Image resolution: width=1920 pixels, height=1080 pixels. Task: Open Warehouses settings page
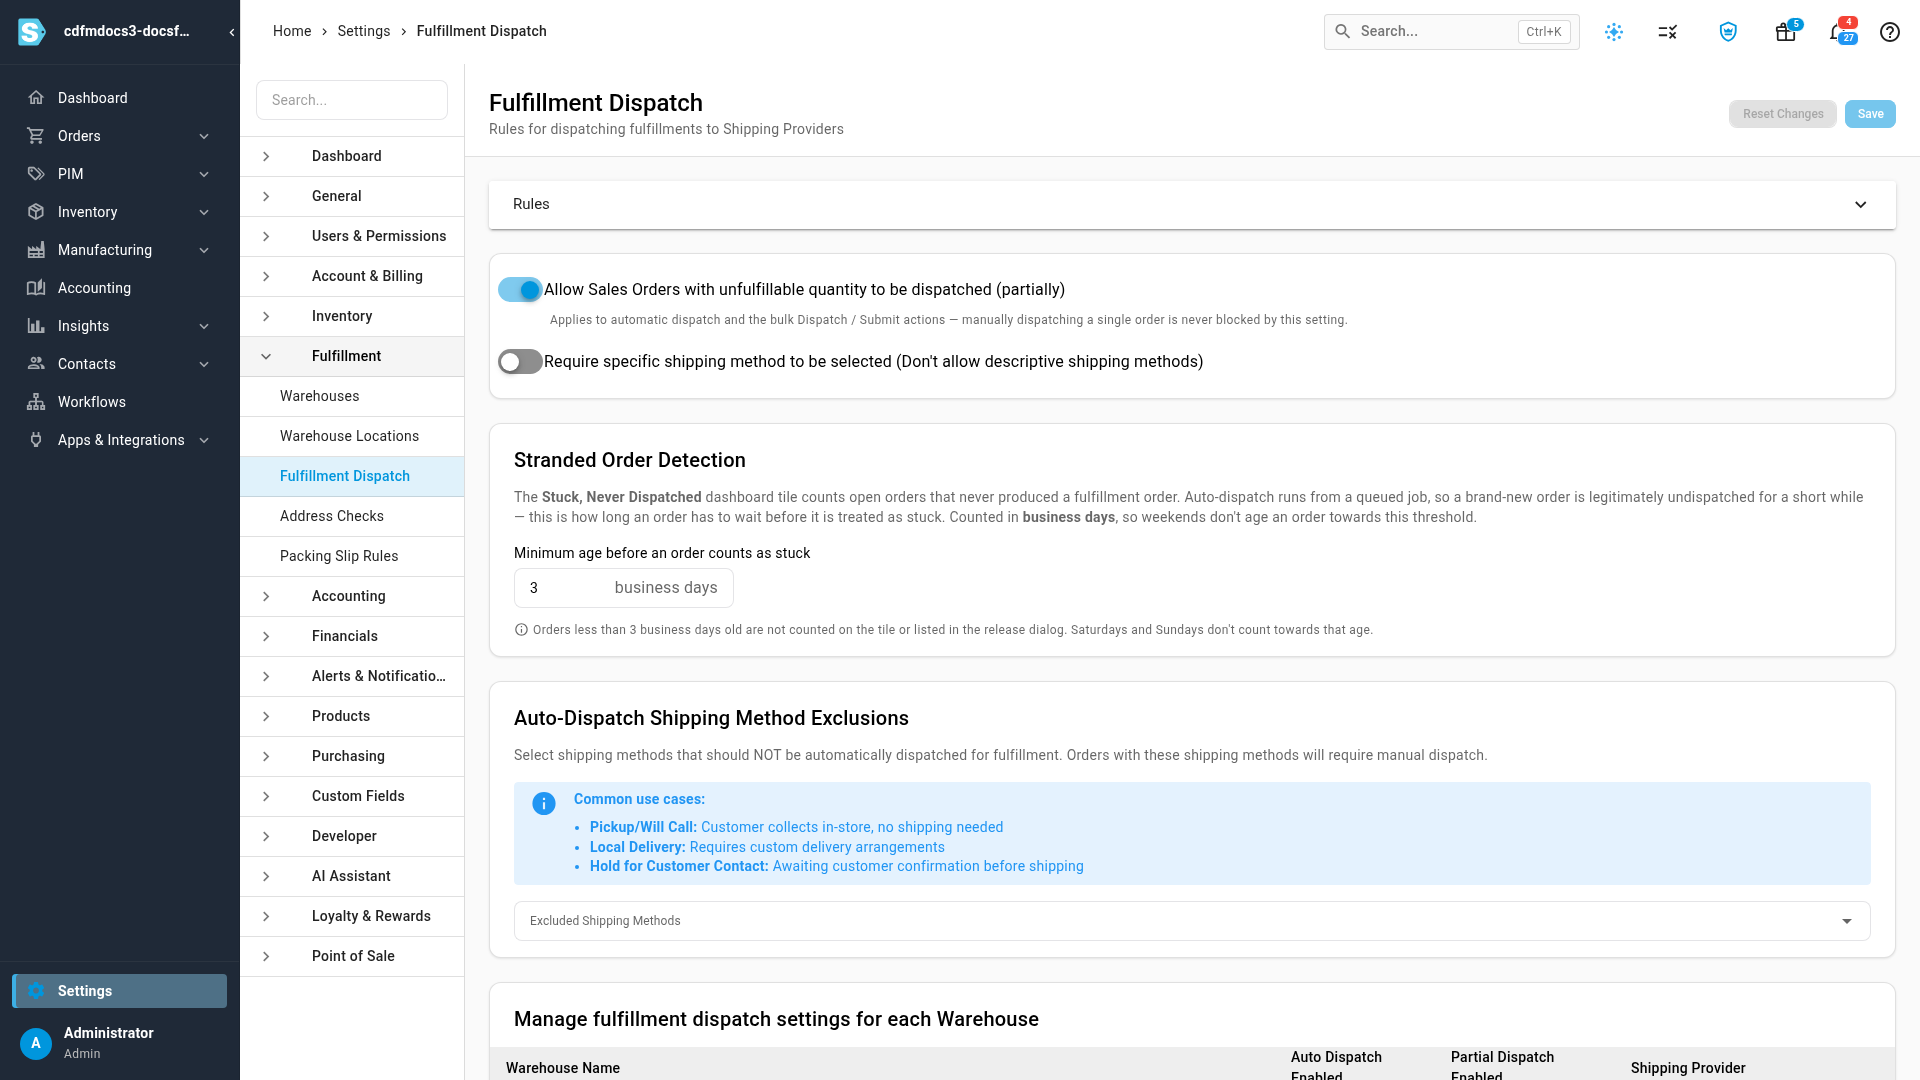pyautogui.click(x=352, y=396)
